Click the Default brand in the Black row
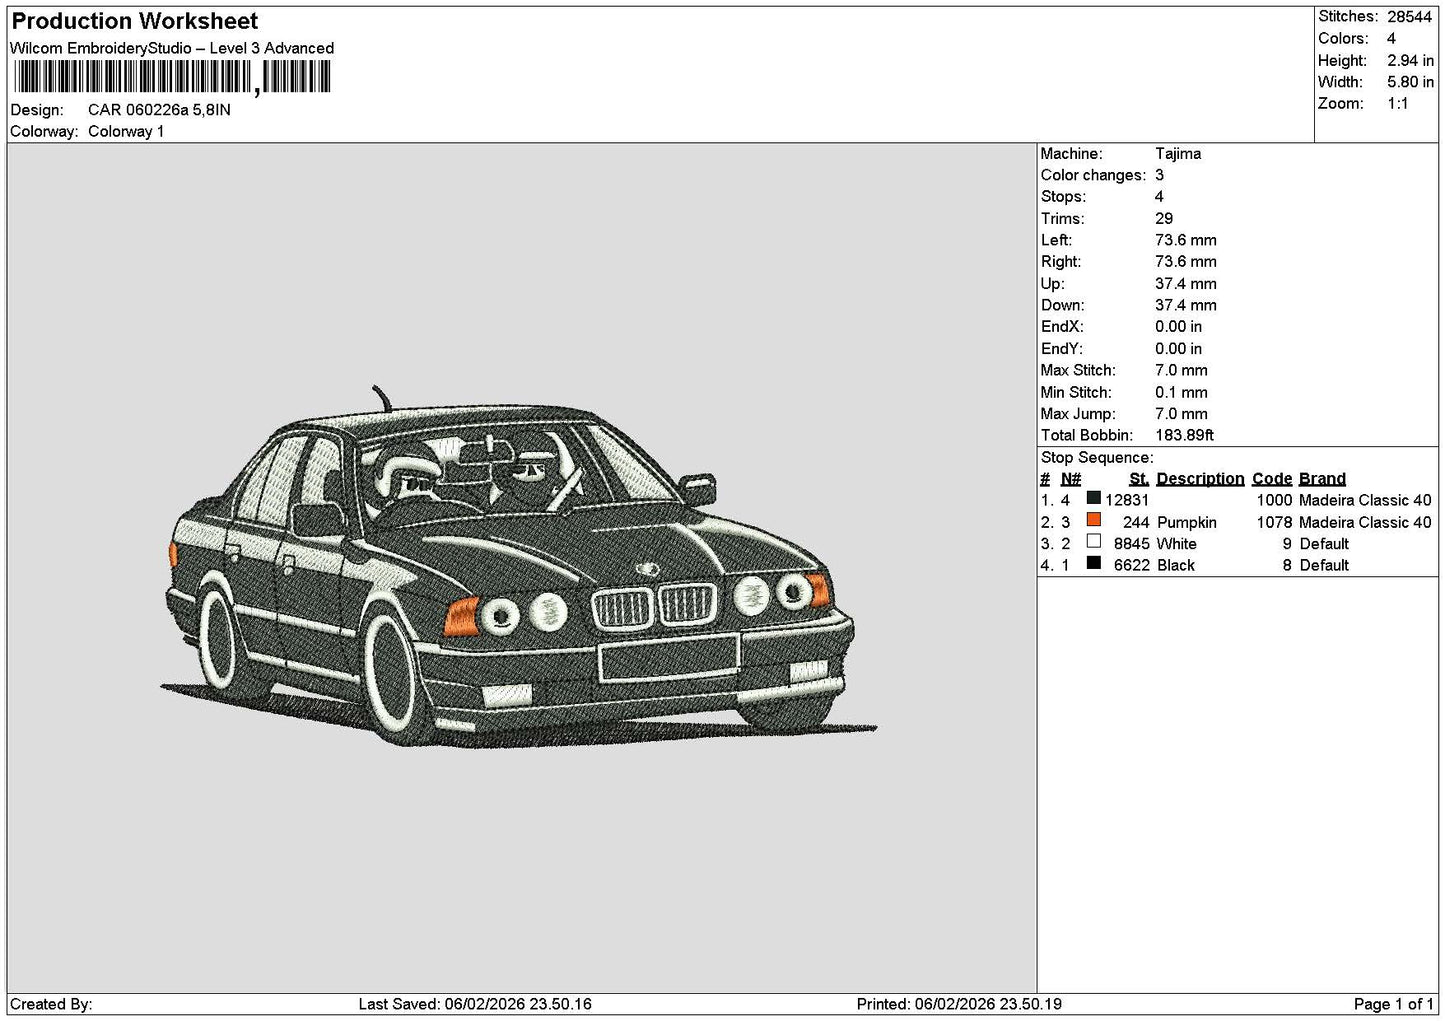 click(1324, 565)
